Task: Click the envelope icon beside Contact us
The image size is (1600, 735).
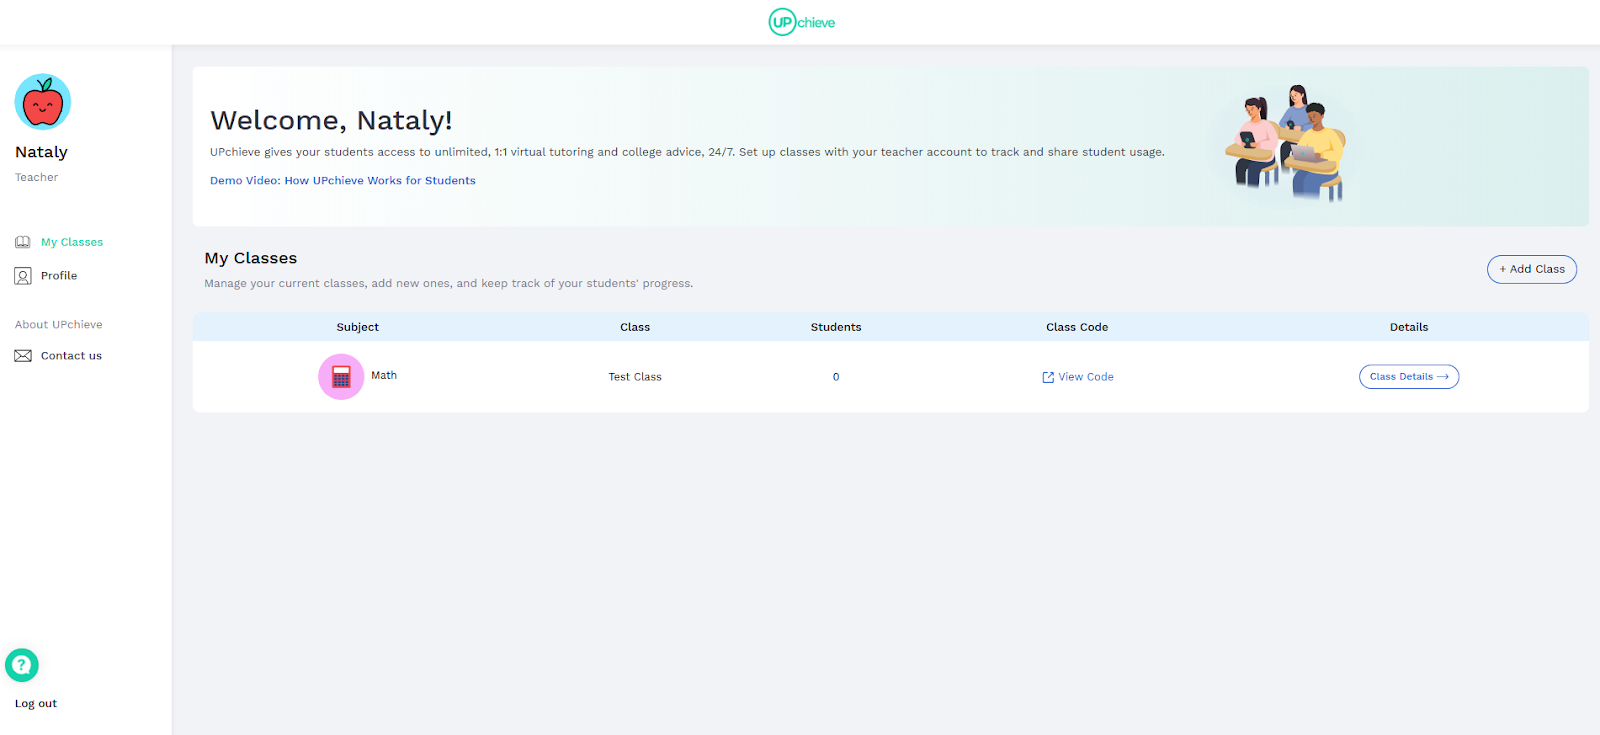Action: pos(23,356)
